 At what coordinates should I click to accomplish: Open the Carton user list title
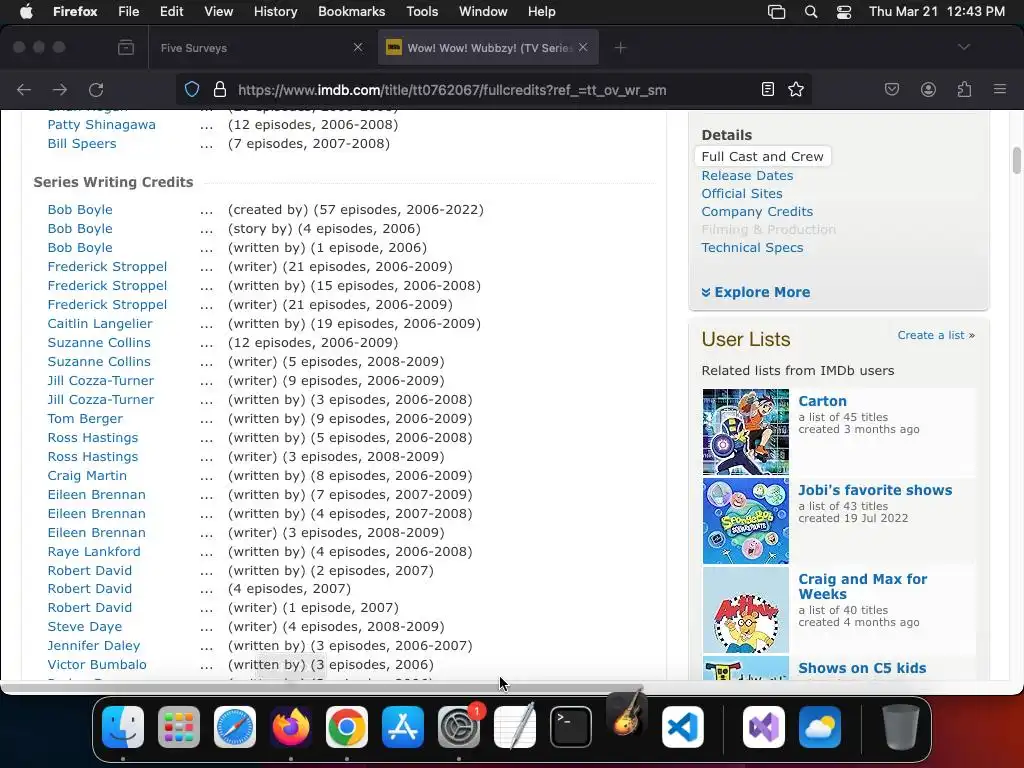click(822, 401)
